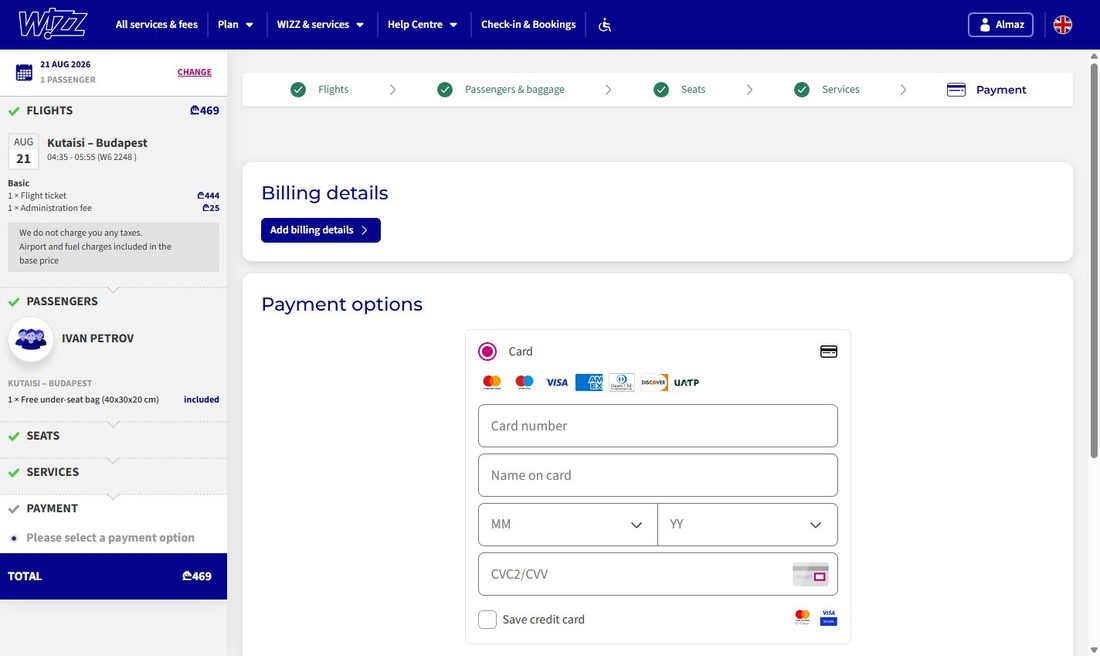Expand the PASSENGERS section in sidebar
Screen dimensions: 1100x656
114,302
